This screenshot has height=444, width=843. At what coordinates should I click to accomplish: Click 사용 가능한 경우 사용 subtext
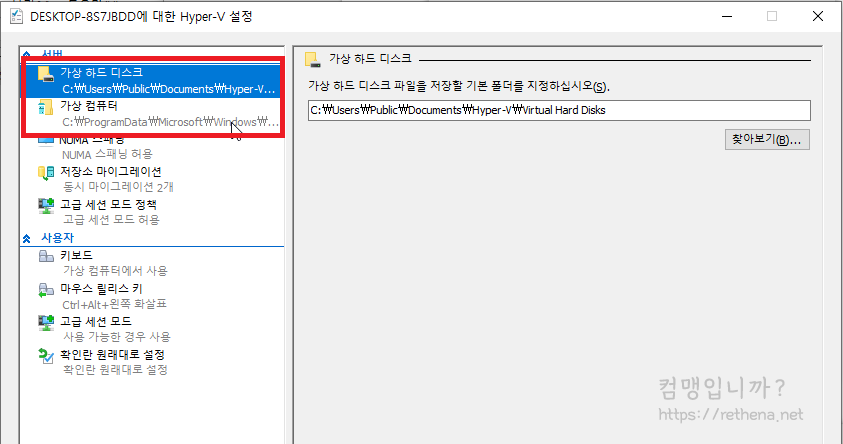pyautogui.click(x=117, y=337)
